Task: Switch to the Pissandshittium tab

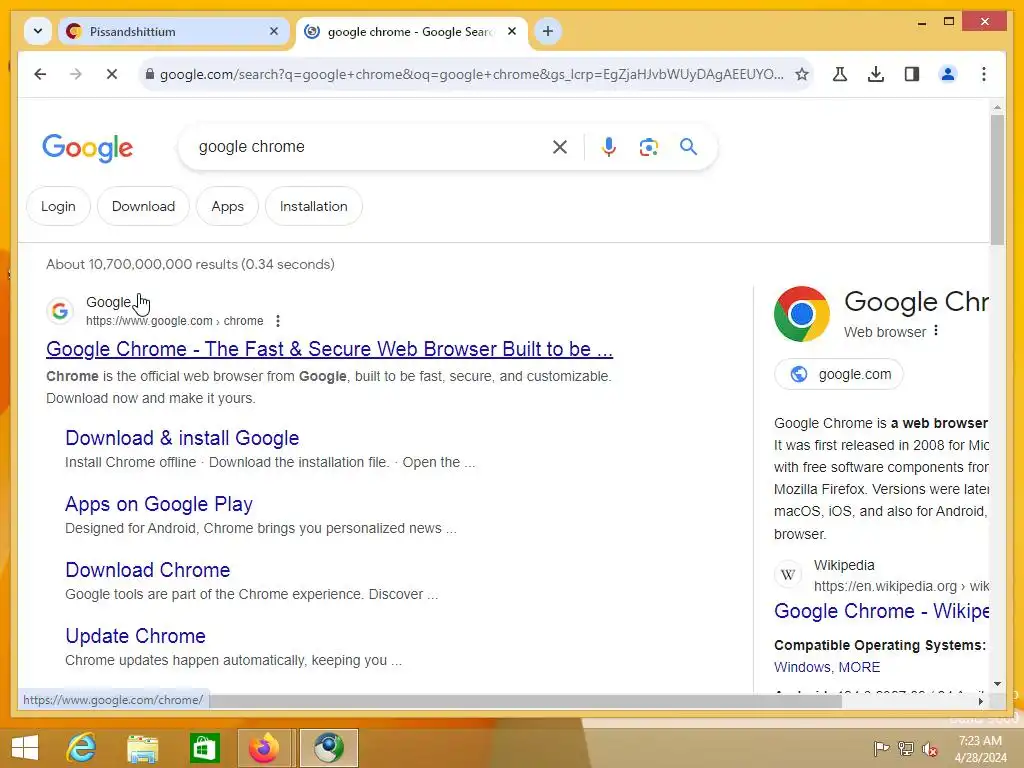Action: 173,31
